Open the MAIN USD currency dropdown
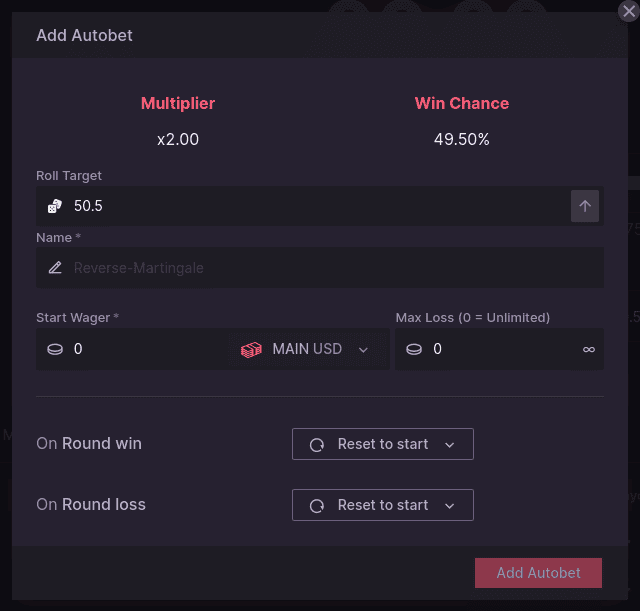This screenshot has width=640, height=611. tap(308, 349)
